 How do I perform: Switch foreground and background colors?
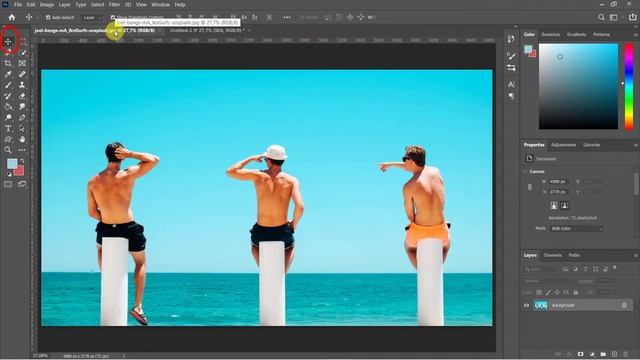pos(22,161)
